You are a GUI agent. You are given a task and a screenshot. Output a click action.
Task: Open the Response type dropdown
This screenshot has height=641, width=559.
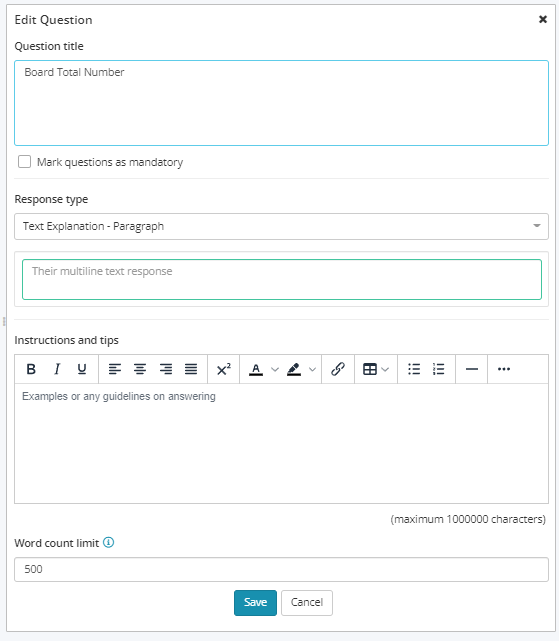(281, 226)
